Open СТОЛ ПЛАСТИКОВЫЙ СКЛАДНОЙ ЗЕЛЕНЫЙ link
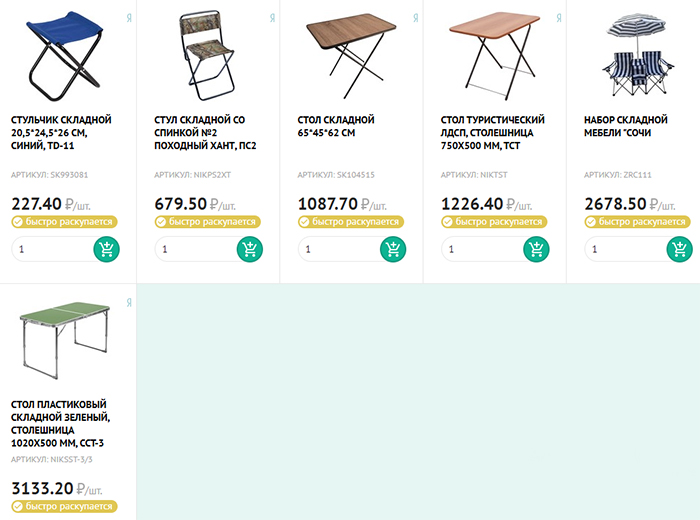Screen dimensions: 700x520 coord(60,424)
